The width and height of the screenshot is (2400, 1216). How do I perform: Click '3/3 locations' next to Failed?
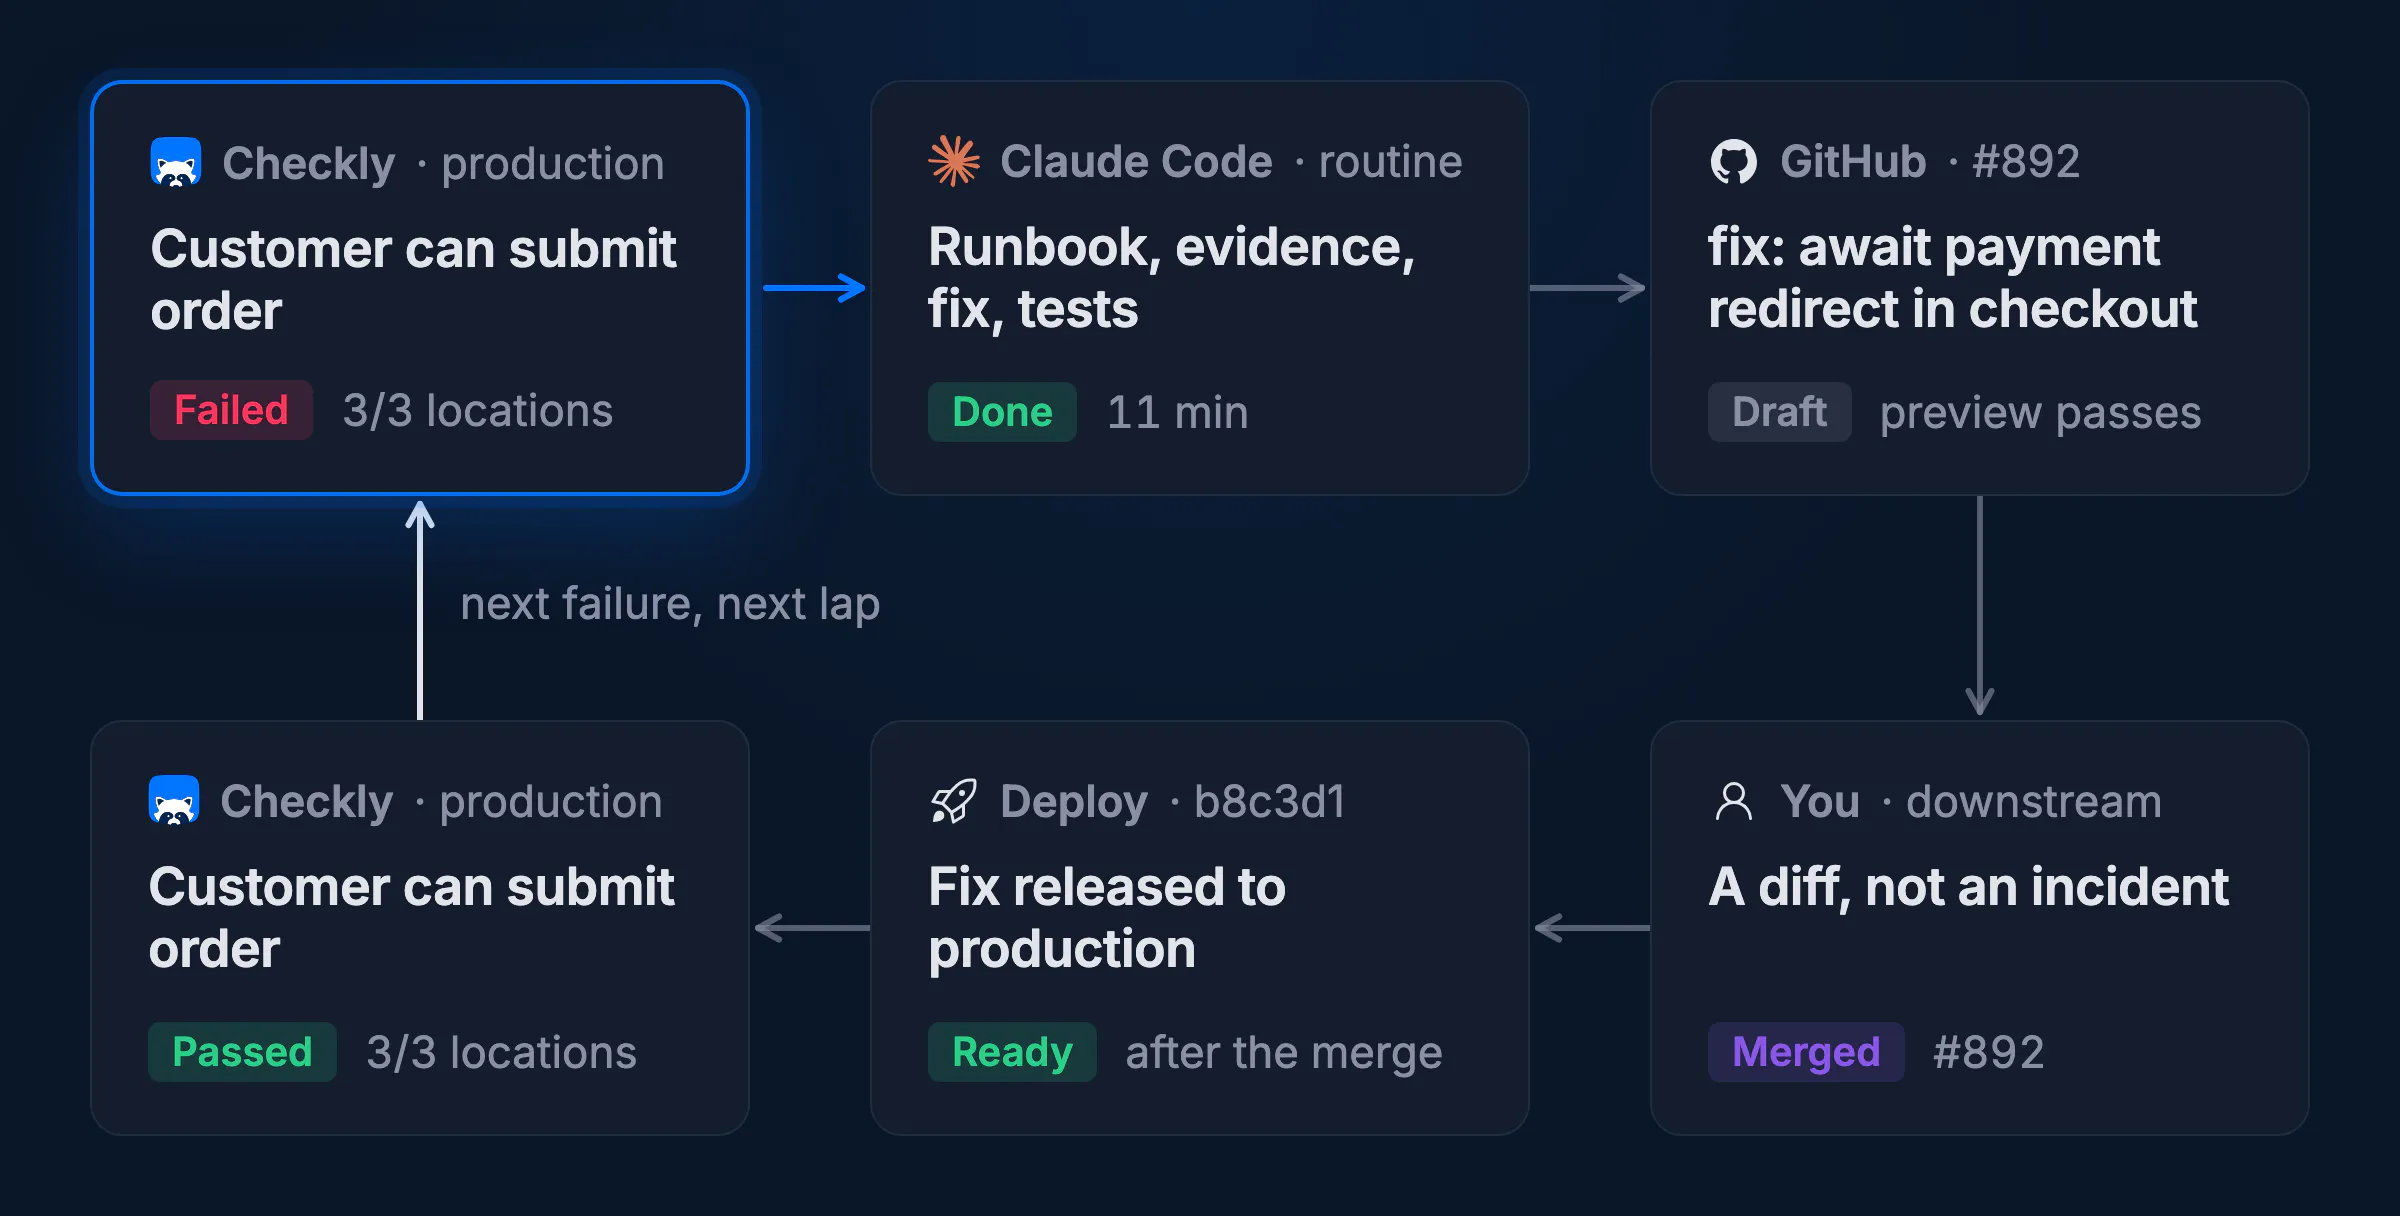(x=477, y=411)
